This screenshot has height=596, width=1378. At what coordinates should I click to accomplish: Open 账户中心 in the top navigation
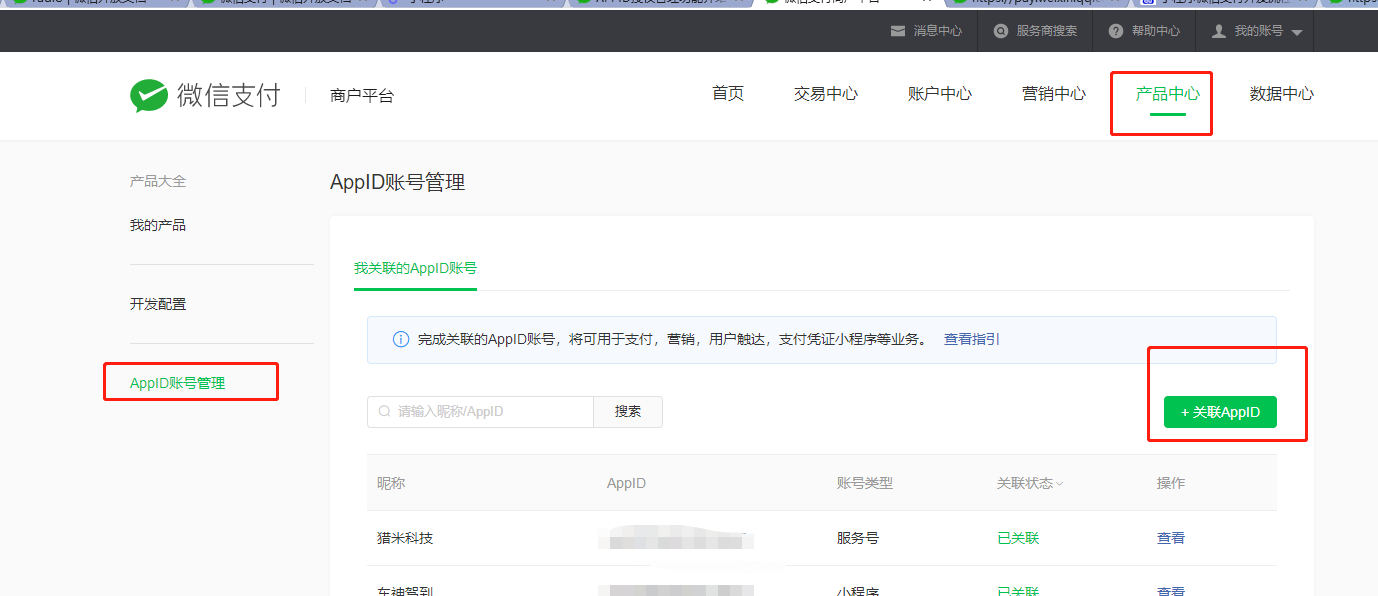coord(940,94)
